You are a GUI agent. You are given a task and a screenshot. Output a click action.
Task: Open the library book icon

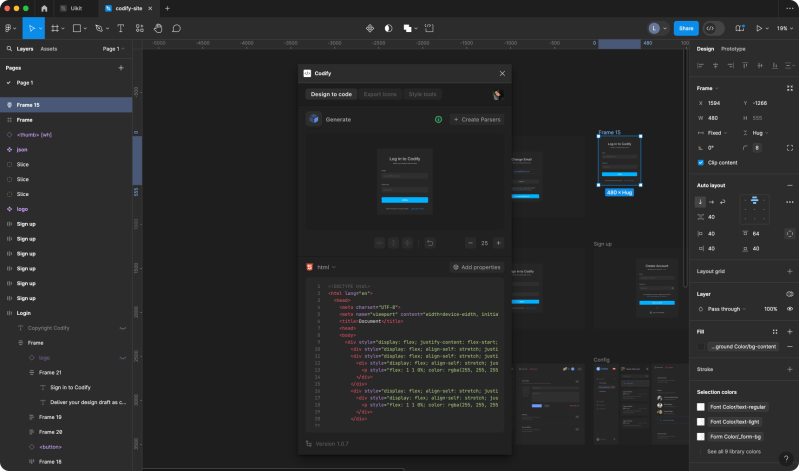pos(739,29)
